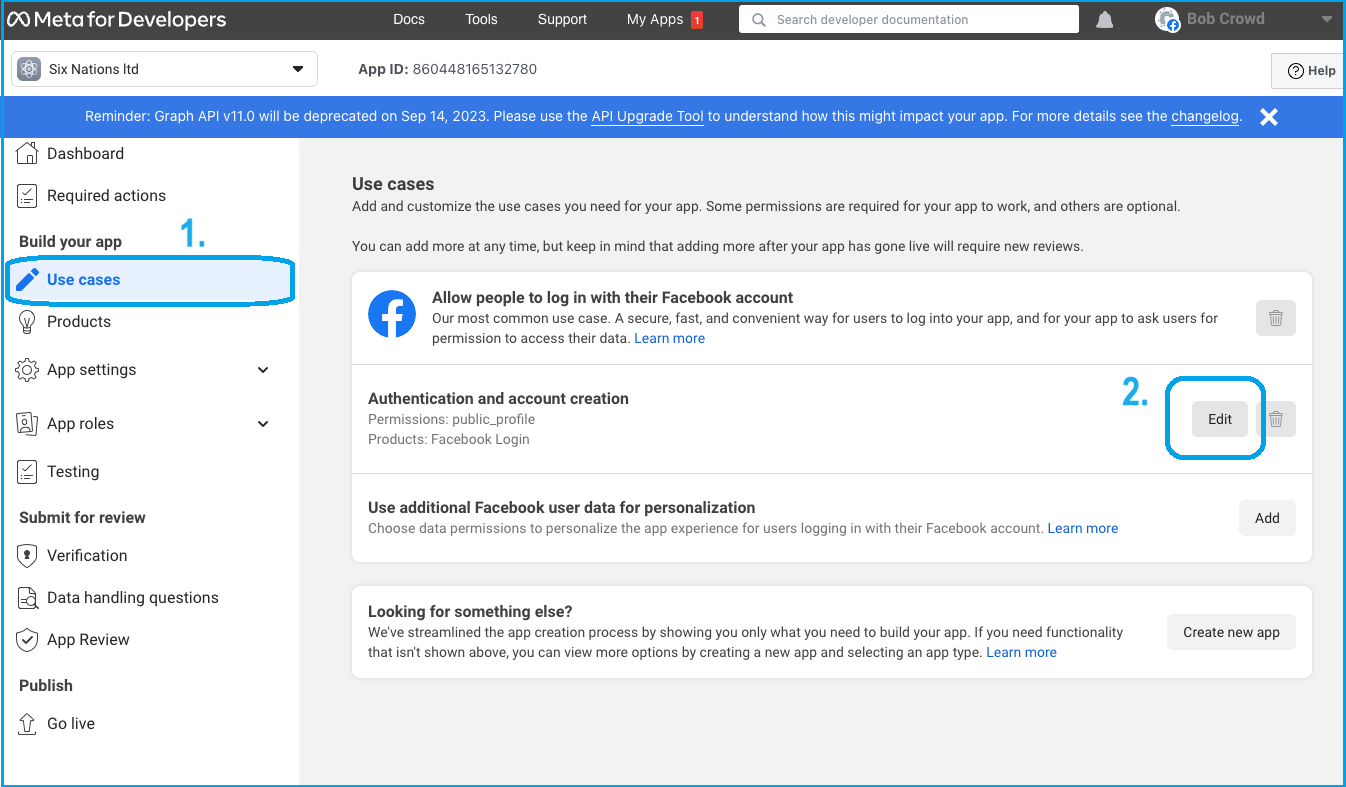Viewport: 1346px width, 787px height.
Task: Click the Data handling questions icon
Action: tap(29, 597)
